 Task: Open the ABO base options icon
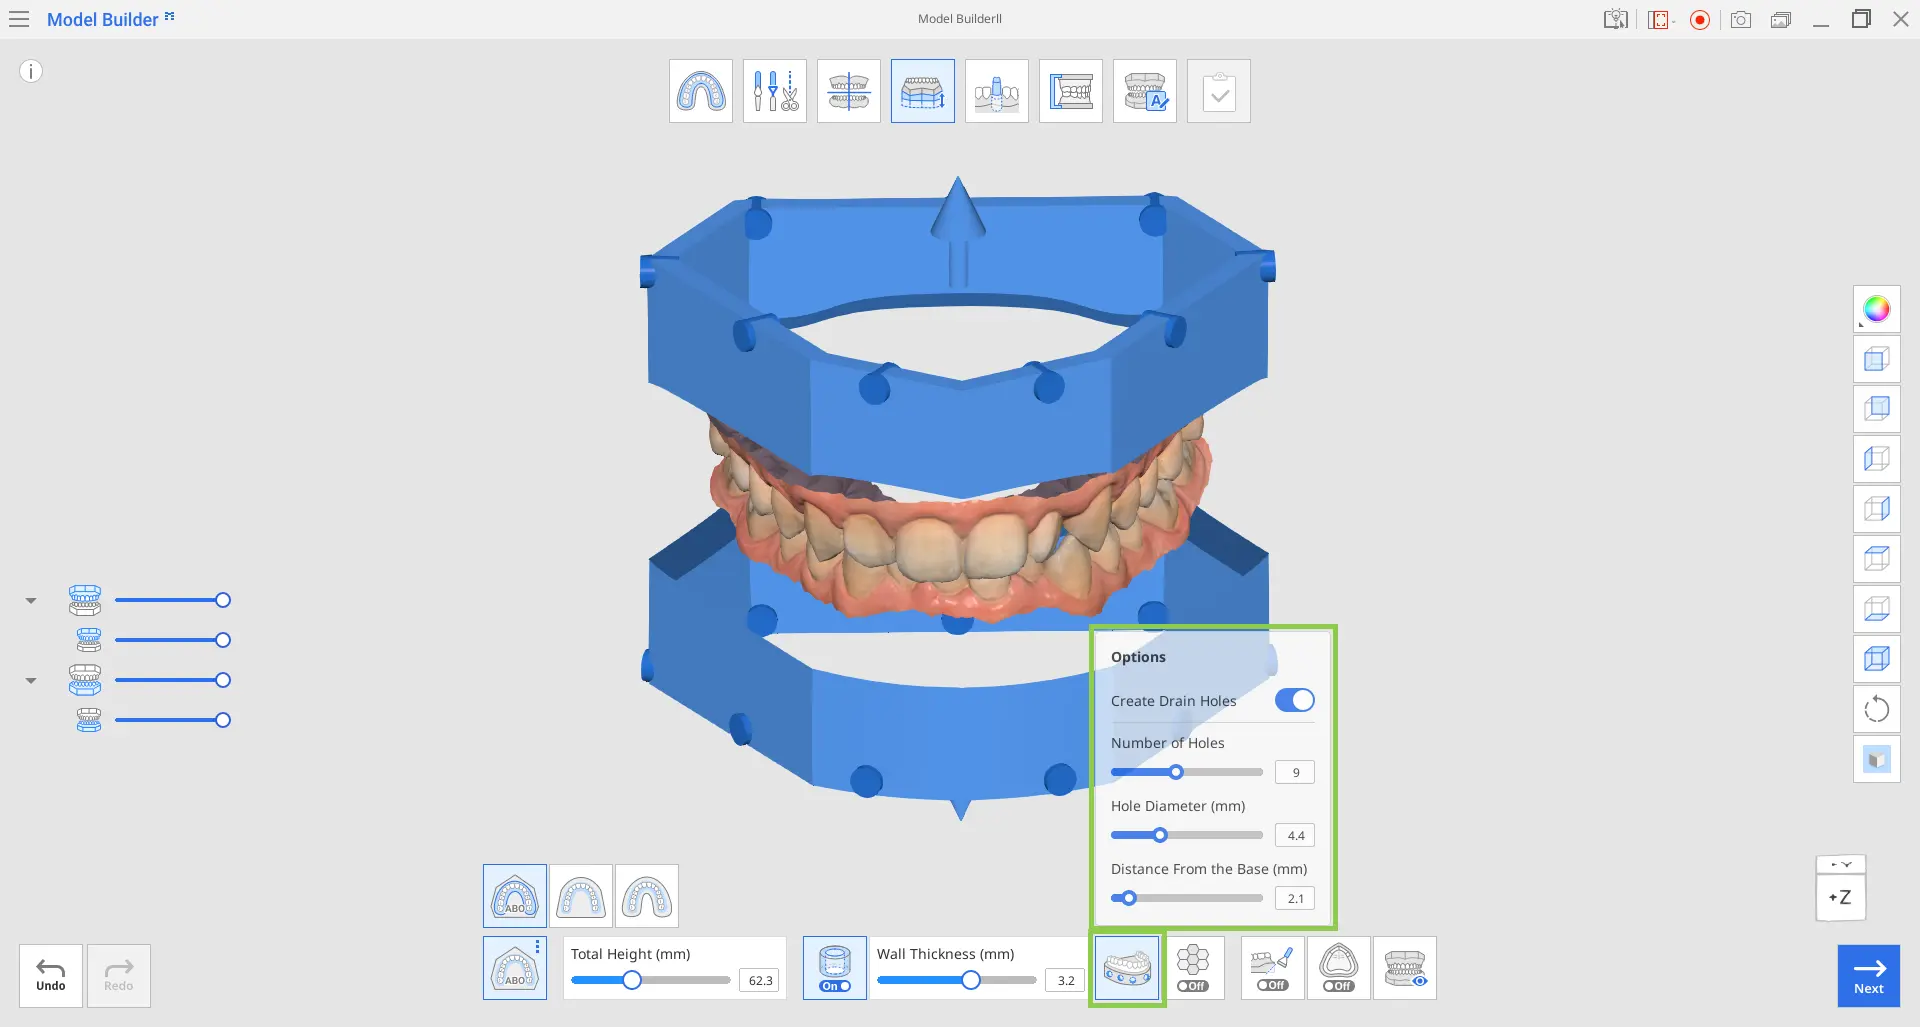[515, 968]
